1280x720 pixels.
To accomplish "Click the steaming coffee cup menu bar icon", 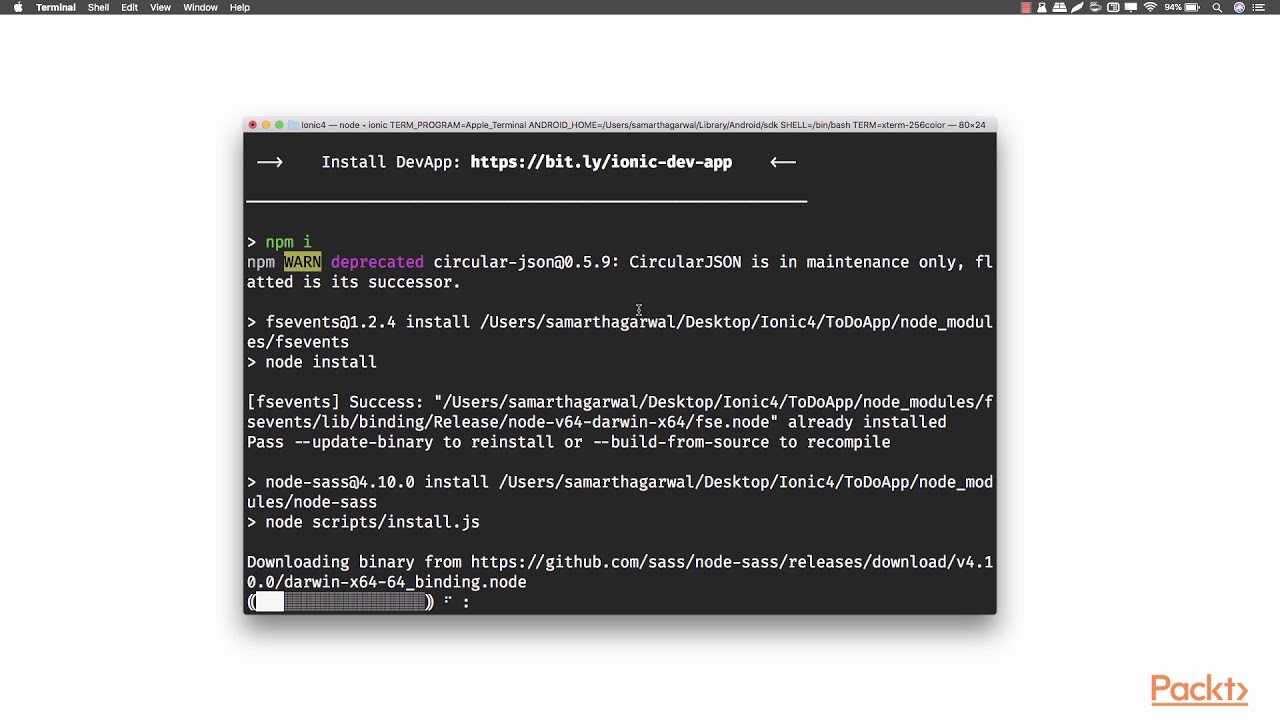I will pyautogui.click(x=1096, y=7).
